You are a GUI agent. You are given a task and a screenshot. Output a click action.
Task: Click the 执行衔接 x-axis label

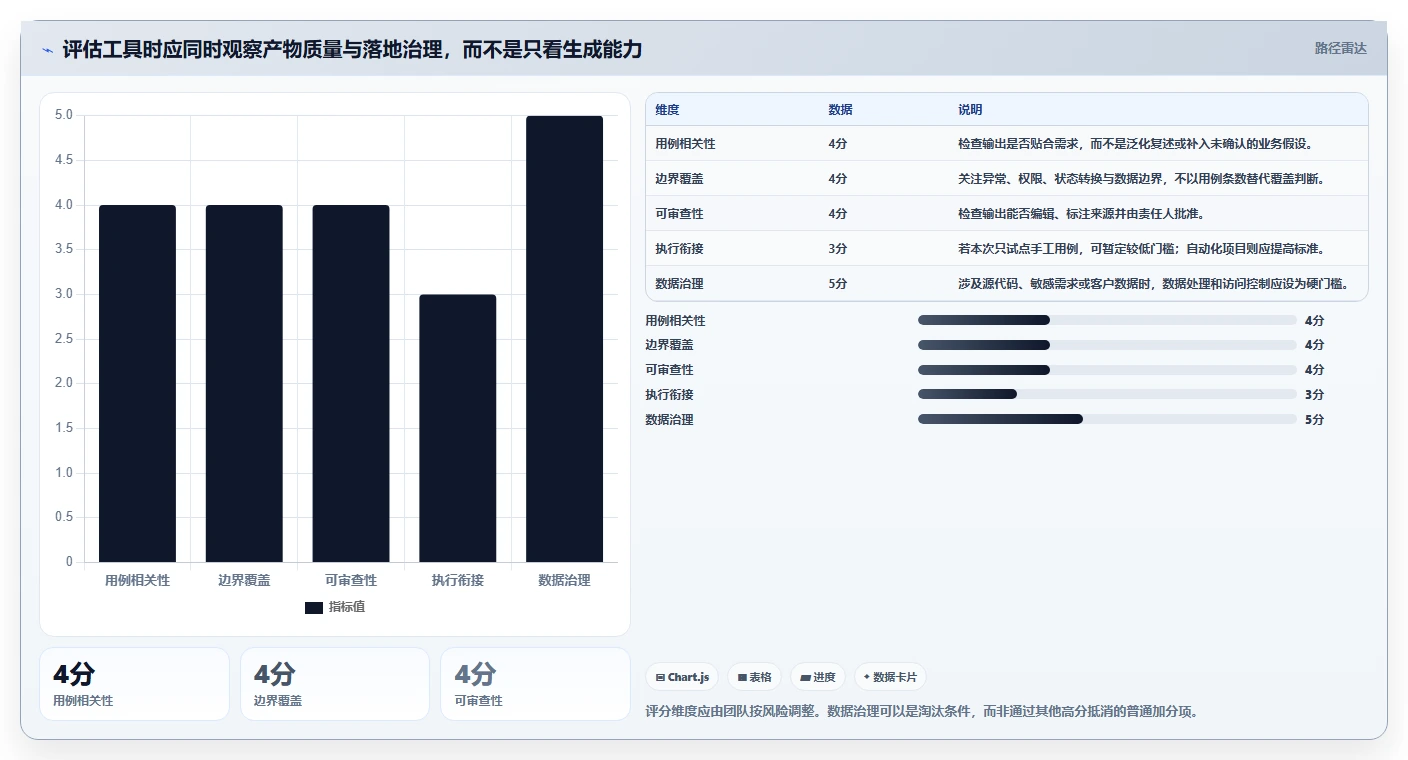pyautogui.click(x=458, y=580)
